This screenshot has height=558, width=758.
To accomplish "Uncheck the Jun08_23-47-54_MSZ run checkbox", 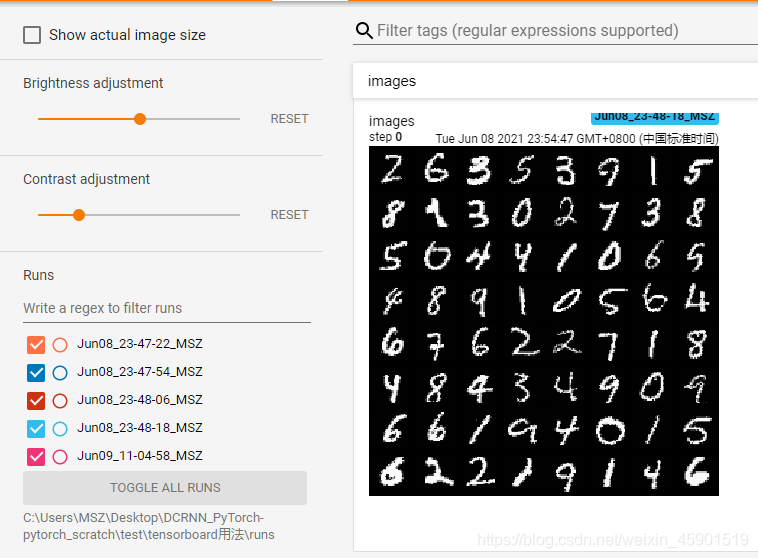I will click(36, 372).
